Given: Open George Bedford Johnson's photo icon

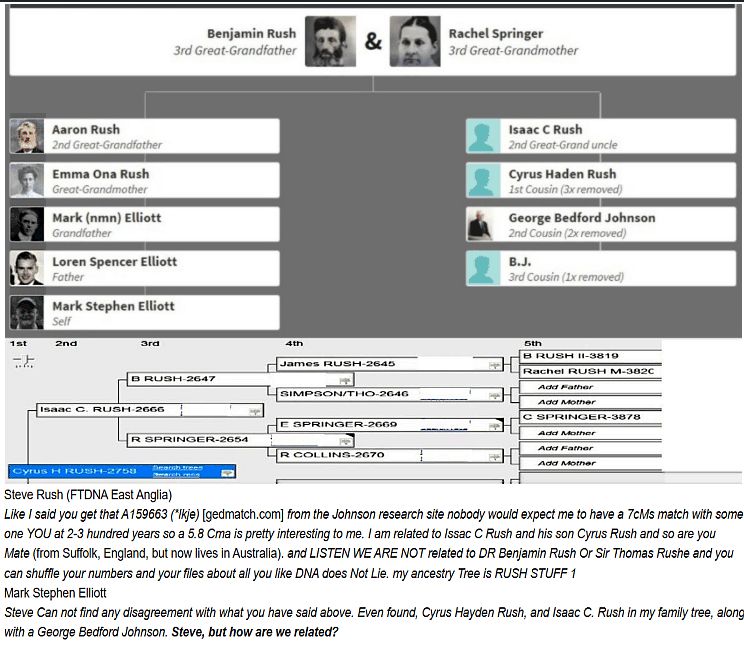Looking at the screenshot, I should point(484,224).
